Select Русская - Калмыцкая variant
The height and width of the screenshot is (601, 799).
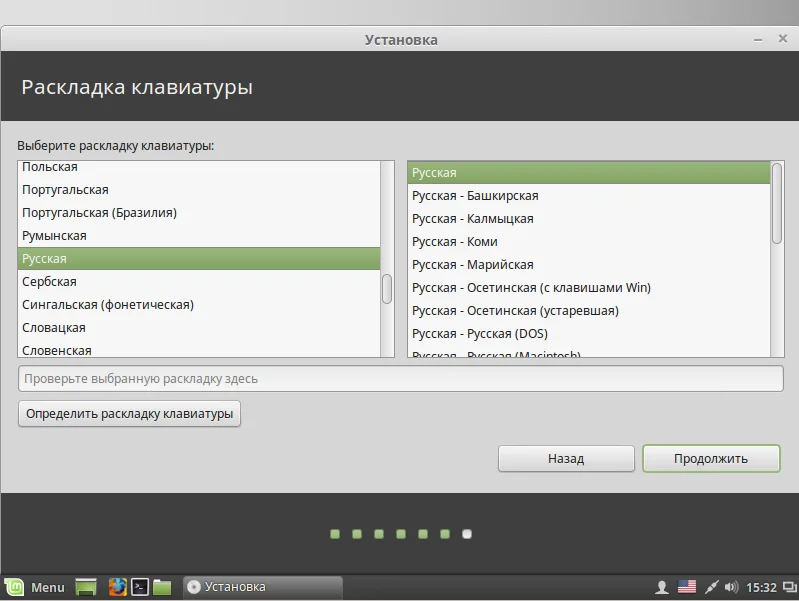pos(589,219)
